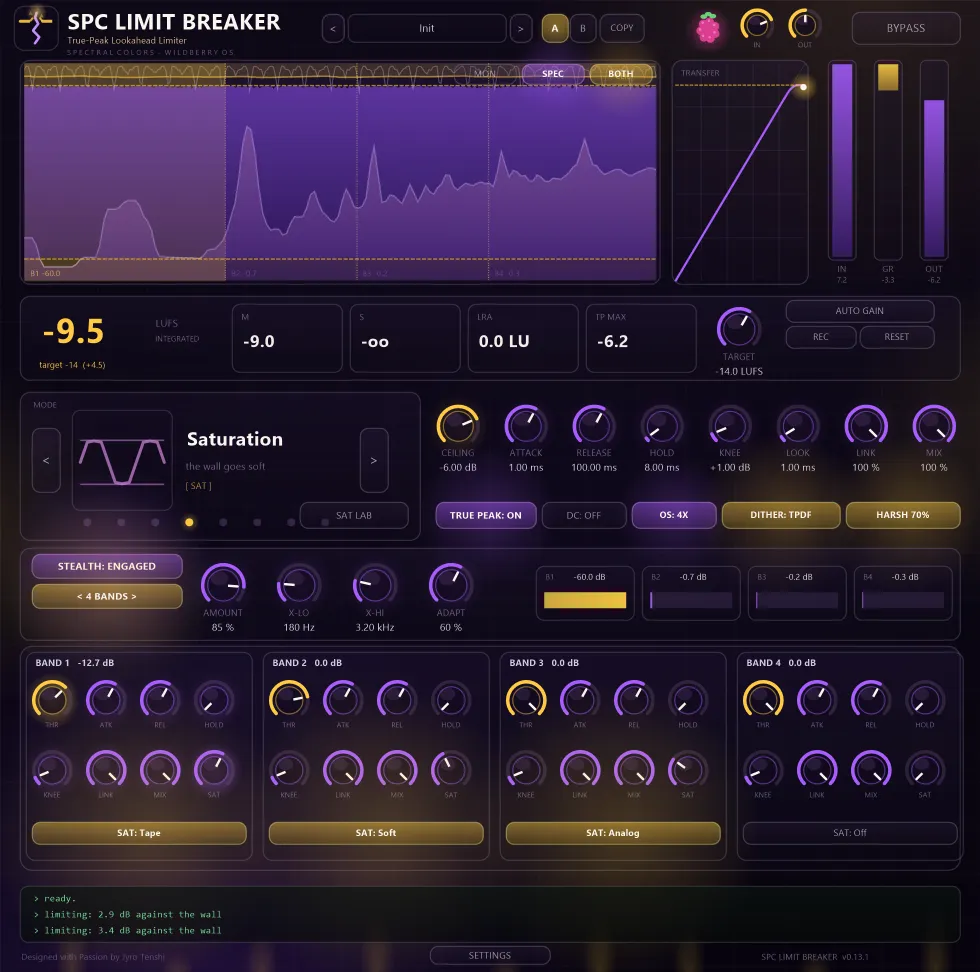Cycle the DITHER: TPDF option

[x=781, y=515]
